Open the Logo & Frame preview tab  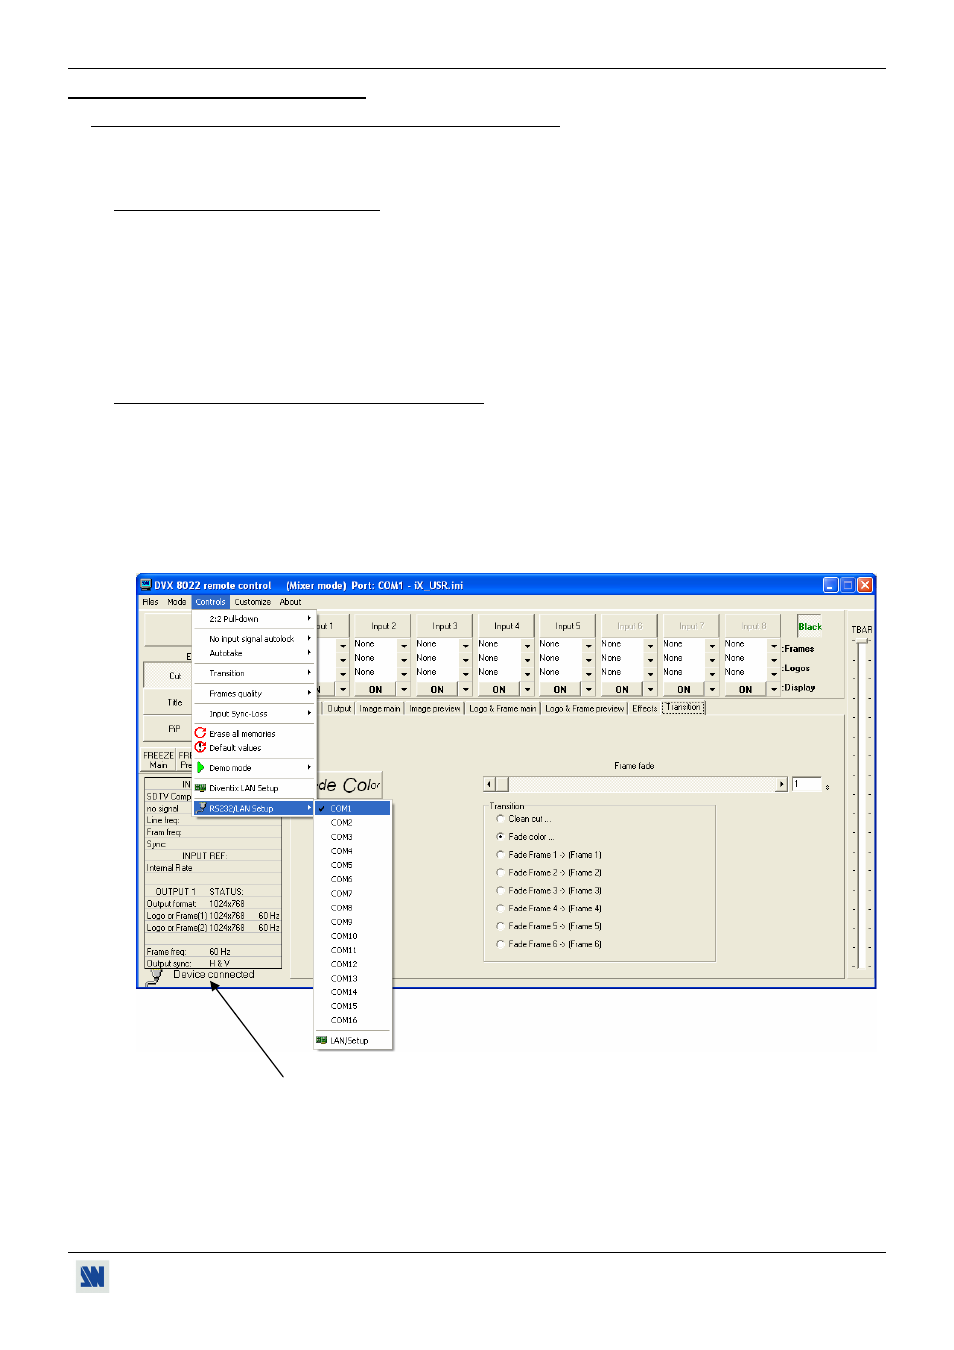(585, 708)
